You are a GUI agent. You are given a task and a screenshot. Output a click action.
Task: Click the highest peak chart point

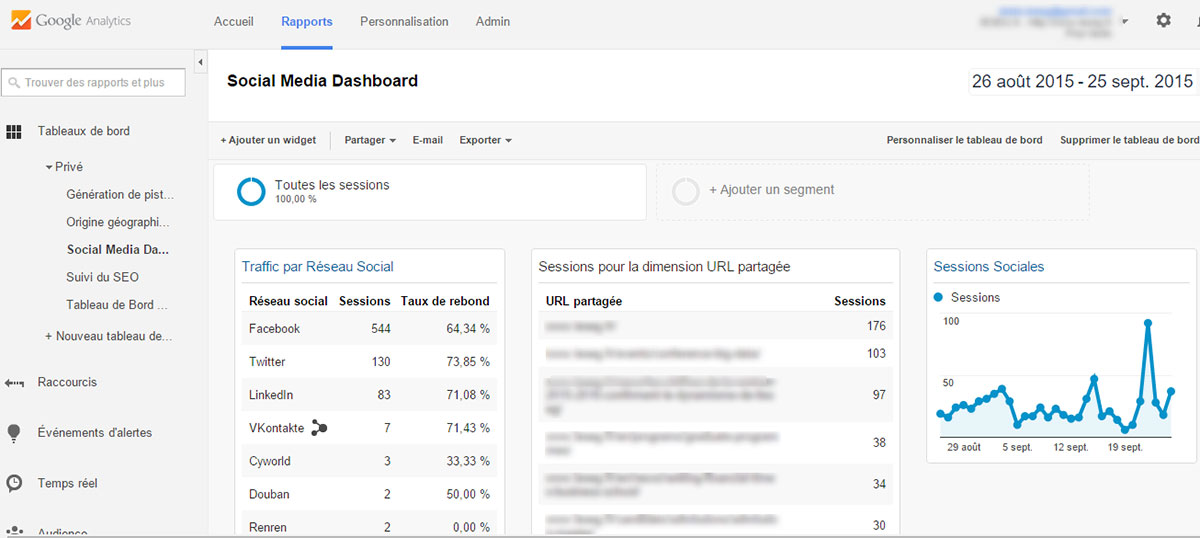coord(1148,323)
